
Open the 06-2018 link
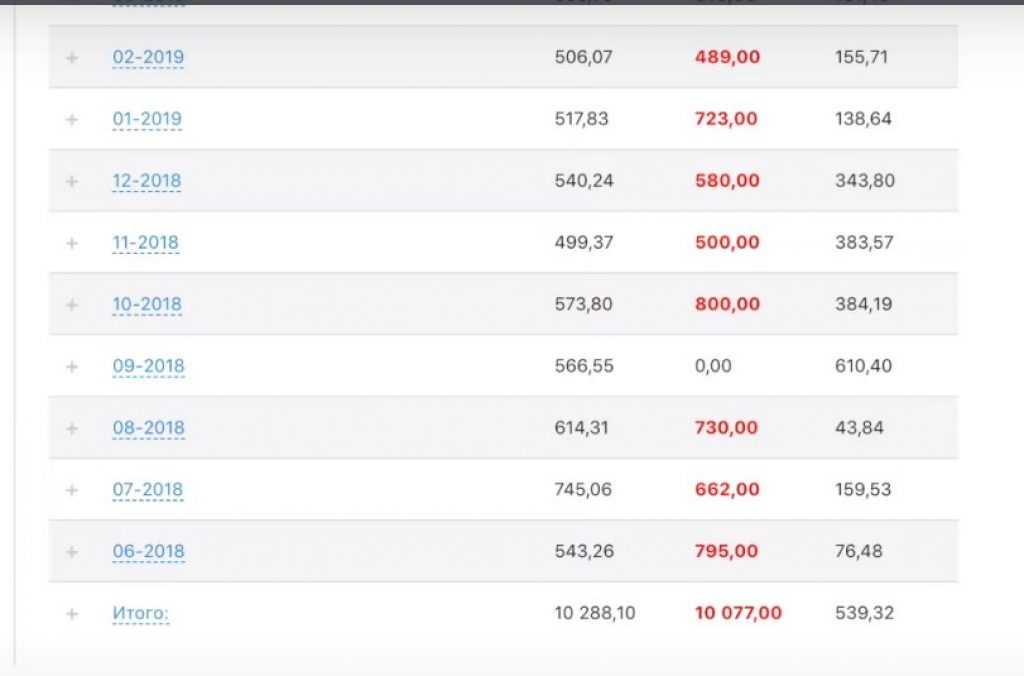coord(148,552)
